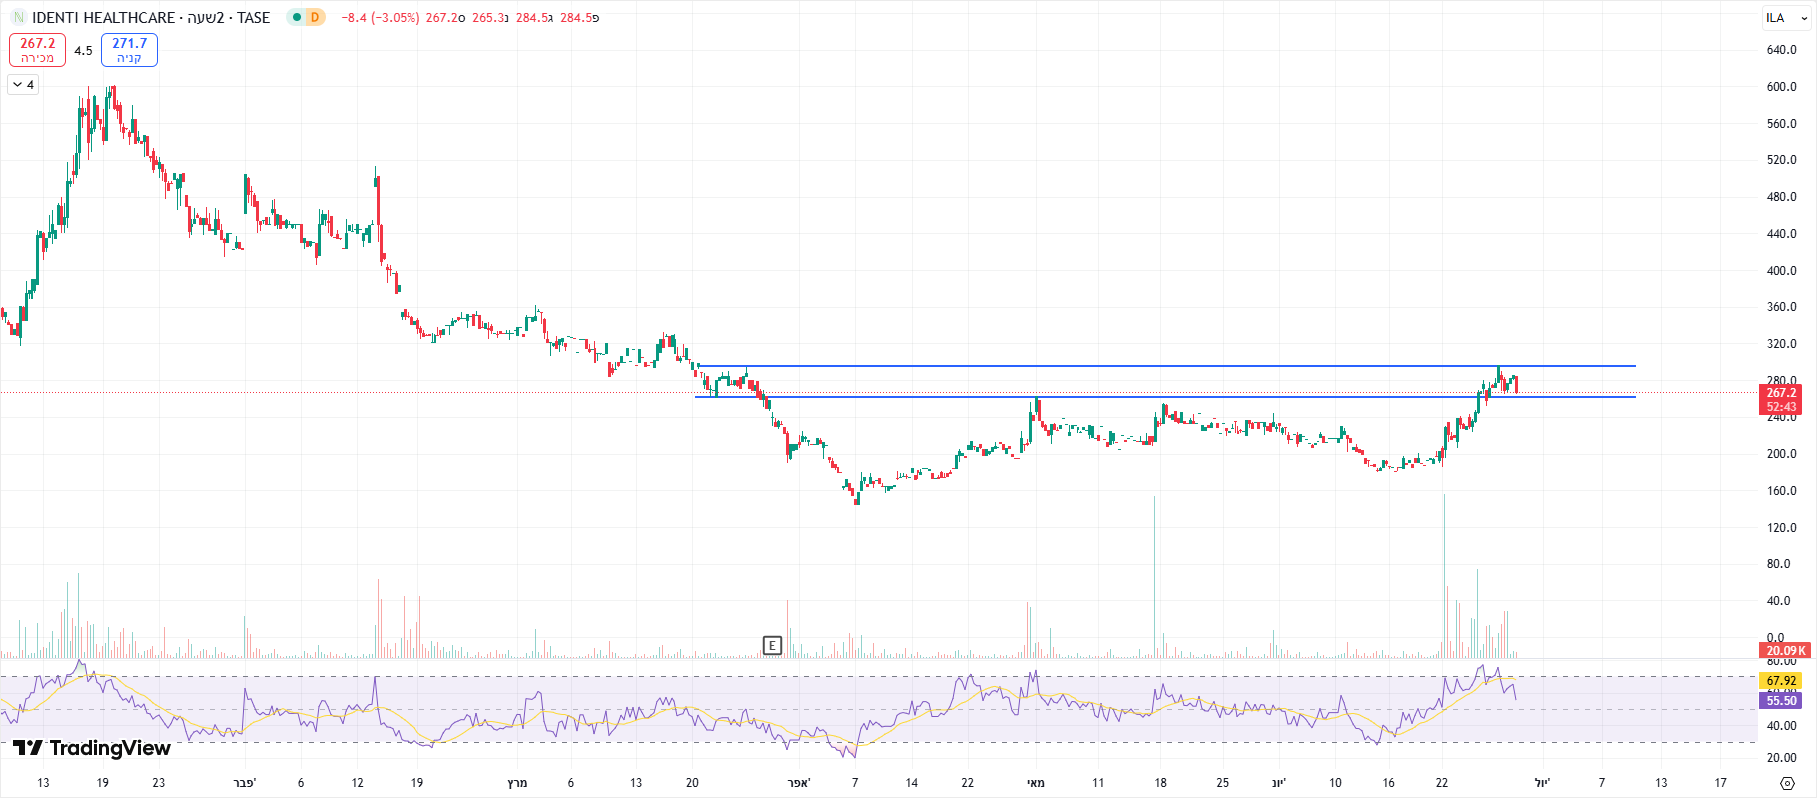Click the מרץ month label on time axis
Viewport: 1817px width, 798px height.
(517, 783)
